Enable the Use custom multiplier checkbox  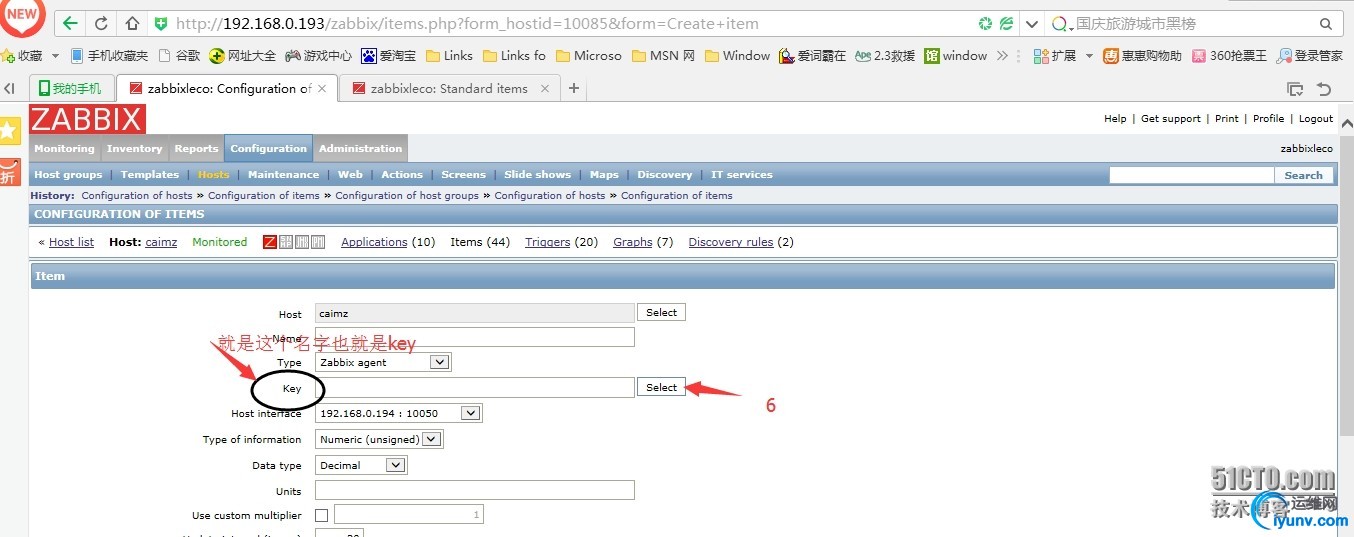point(321,516)
